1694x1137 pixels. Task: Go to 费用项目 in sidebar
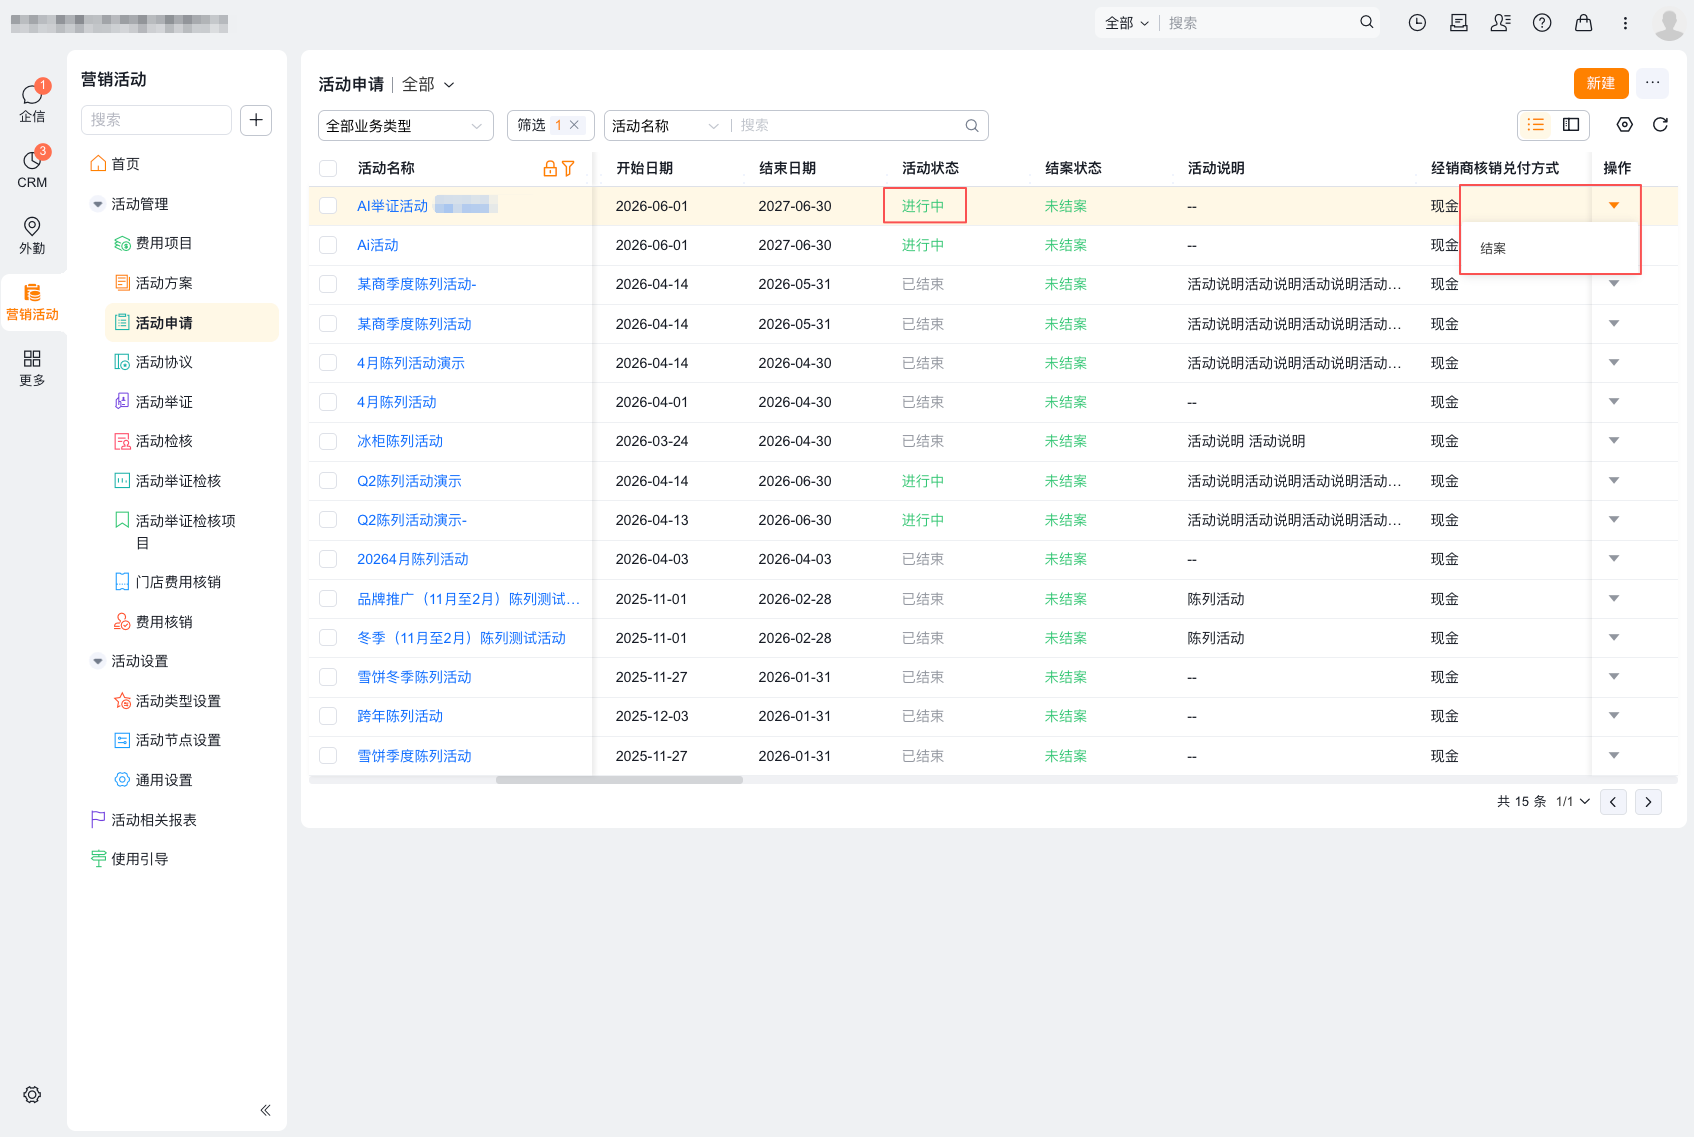(164, 243)
